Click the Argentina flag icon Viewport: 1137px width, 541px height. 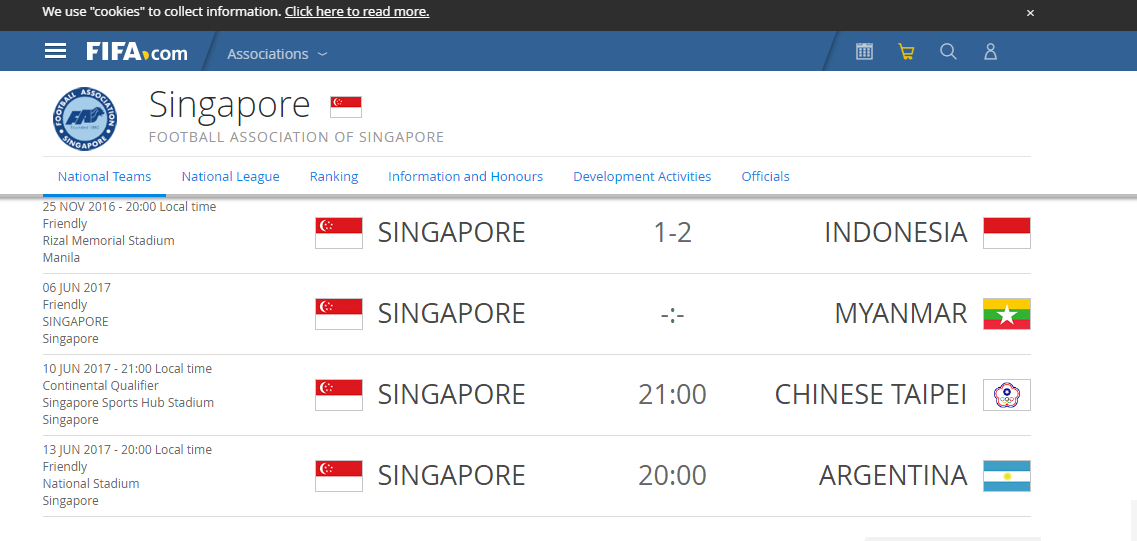point(1006,476)
